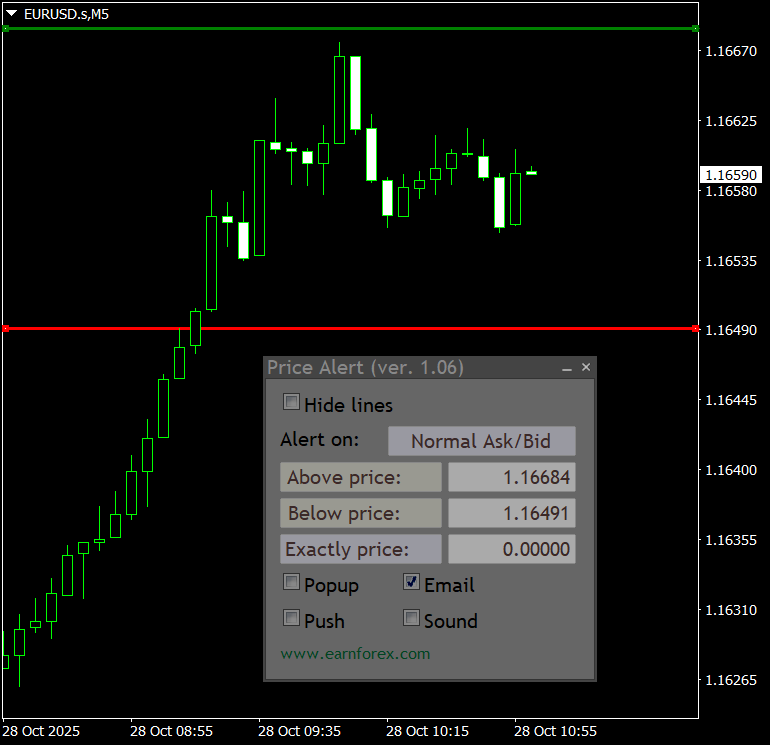Click the Above price label button

pos(361,478)
